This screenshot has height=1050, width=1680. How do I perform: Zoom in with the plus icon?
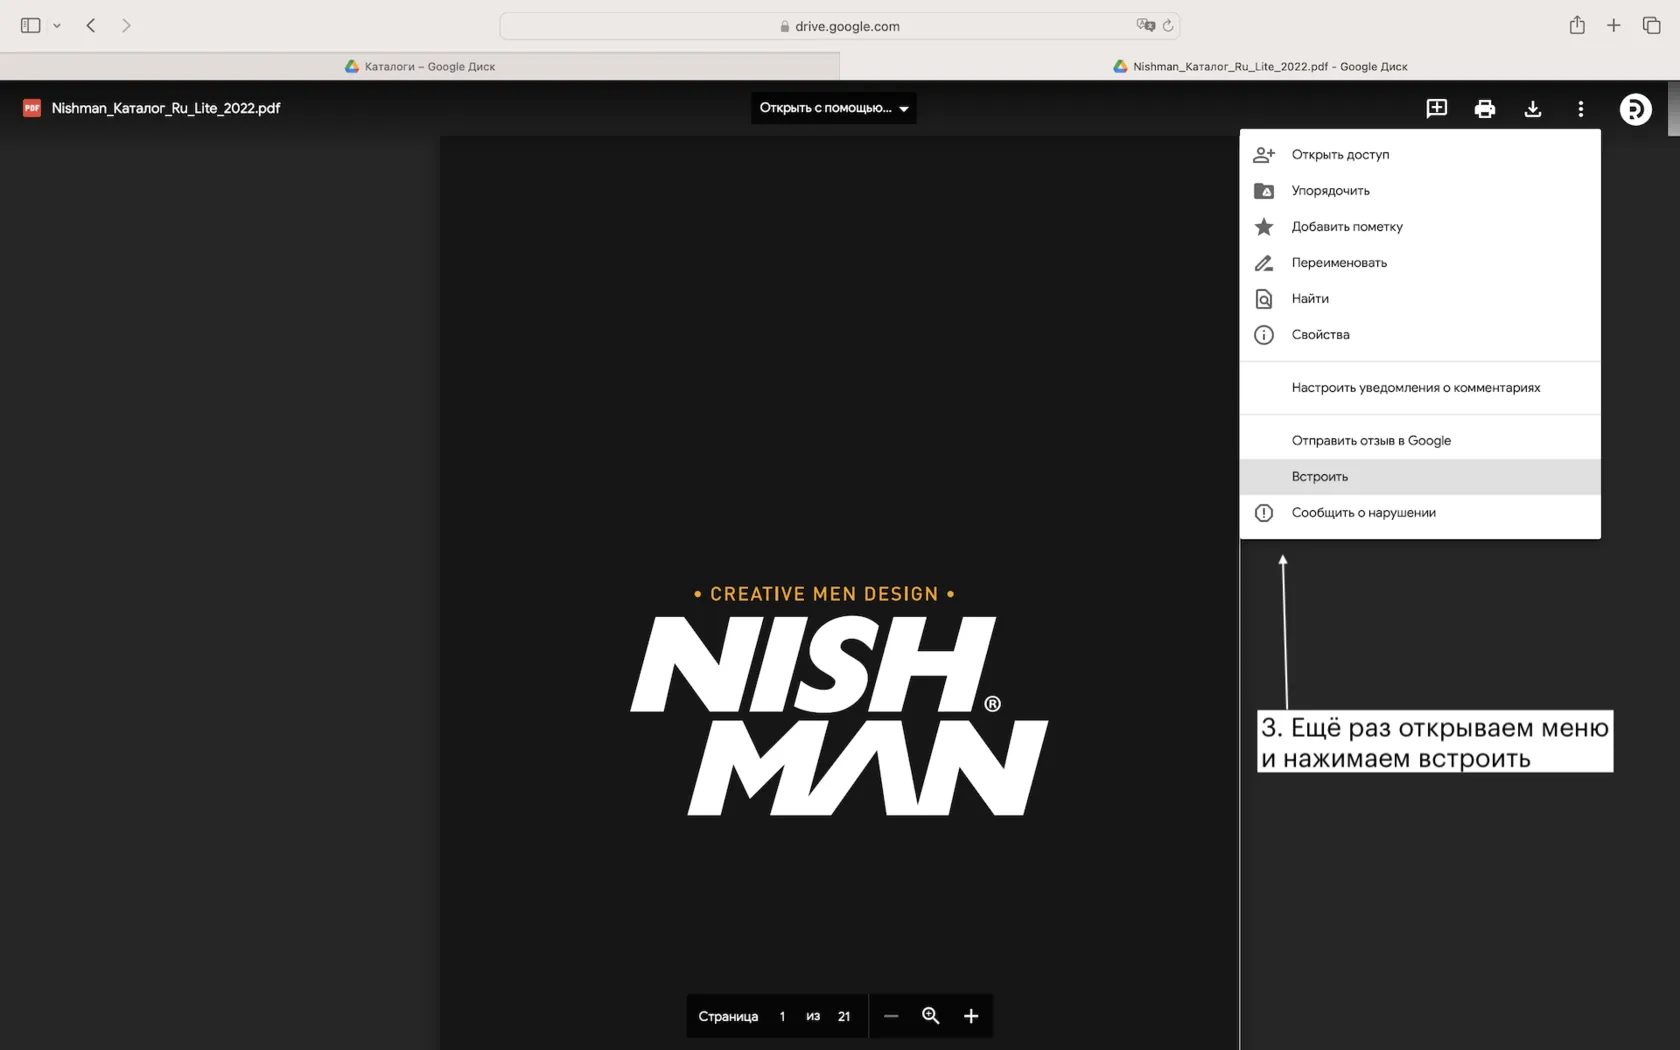pyautogui.click(x=971, y=1016)
